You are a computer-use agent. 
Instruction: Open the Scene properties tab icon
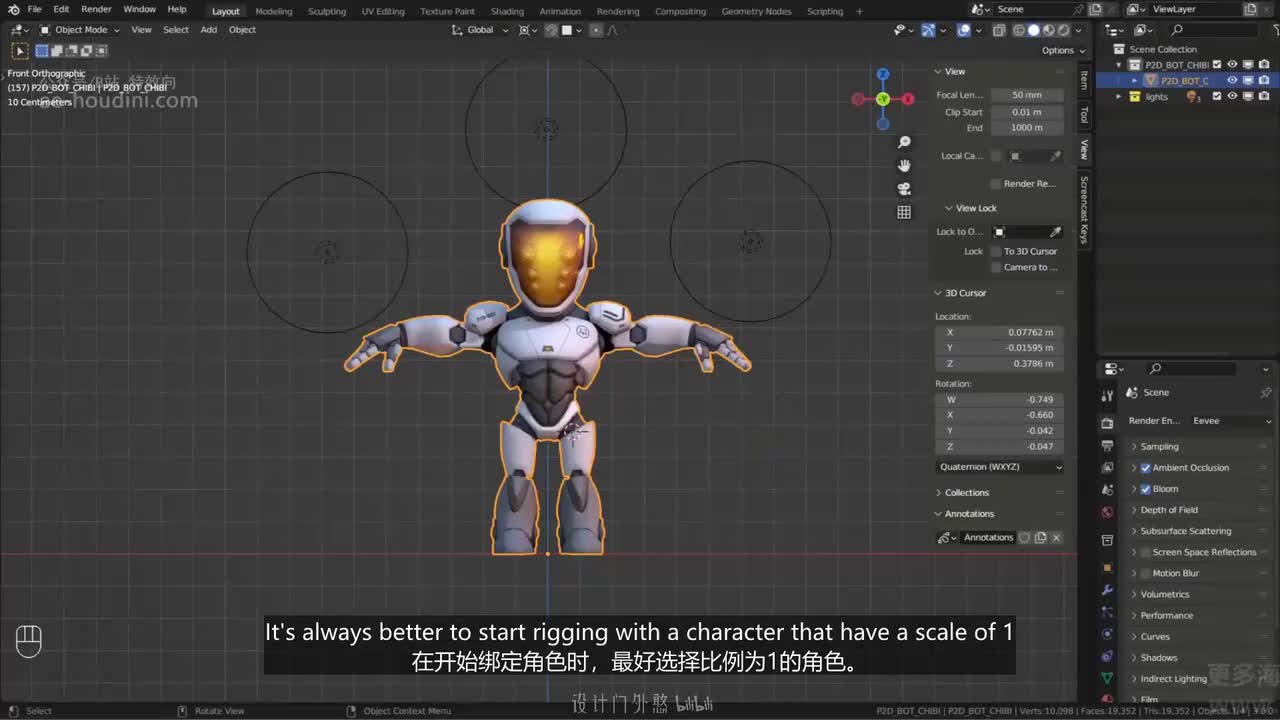click(1107, 490)
